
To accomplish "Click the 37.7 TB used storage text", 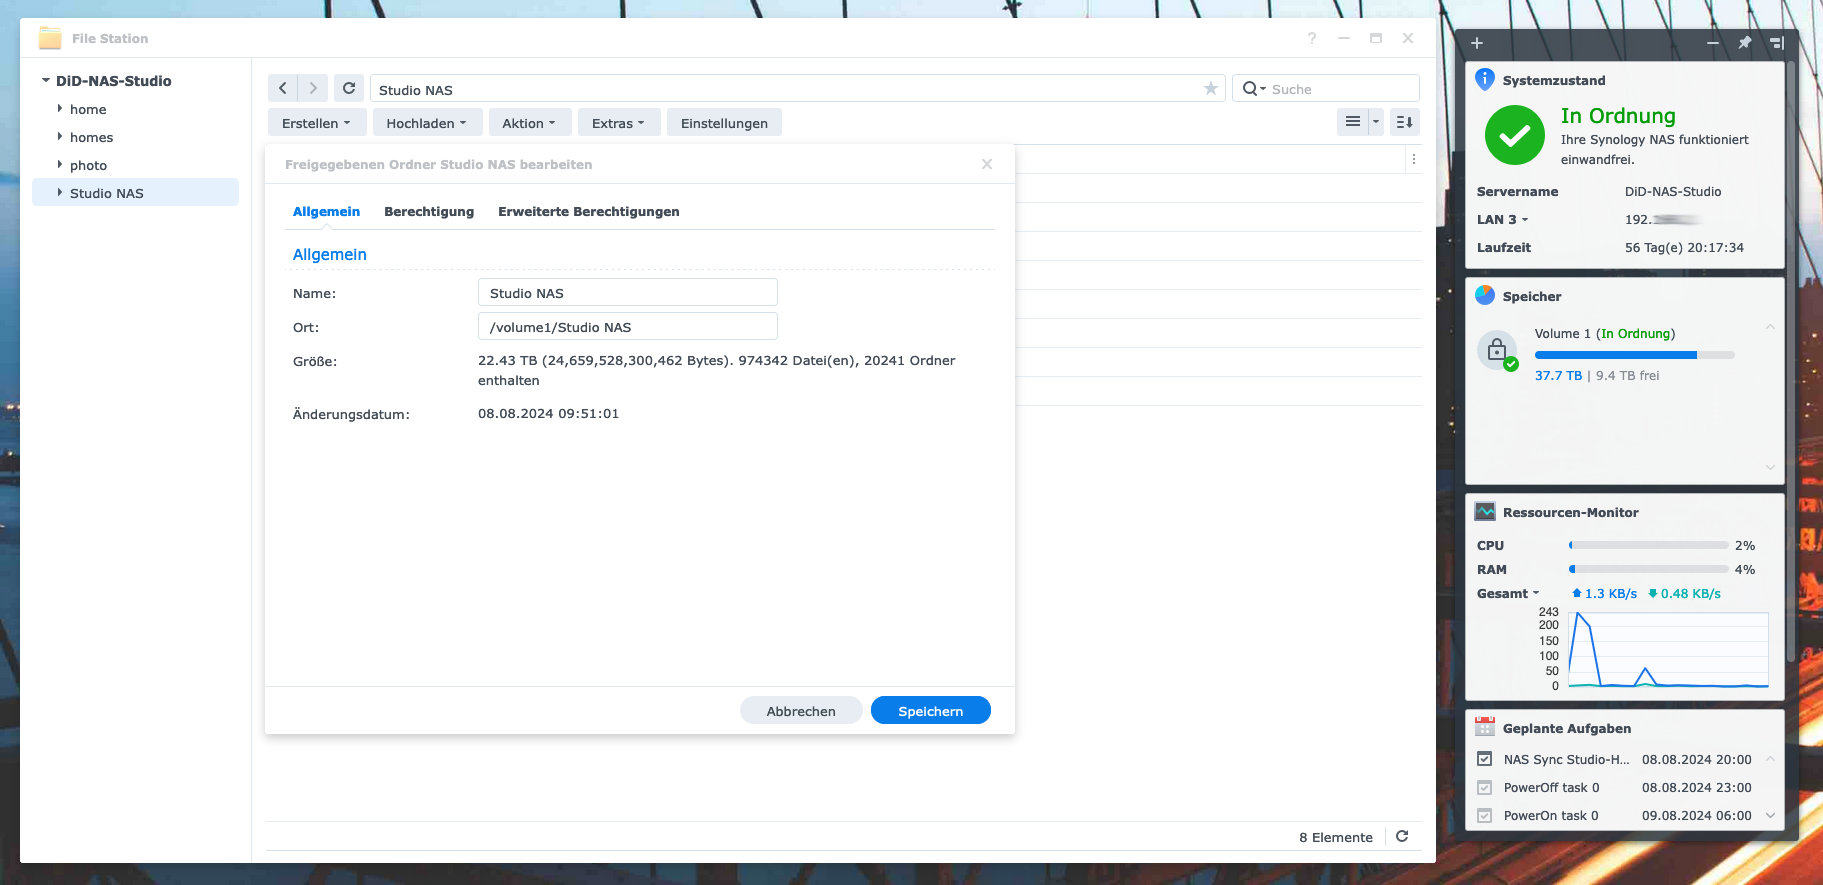I will 1558,375.
